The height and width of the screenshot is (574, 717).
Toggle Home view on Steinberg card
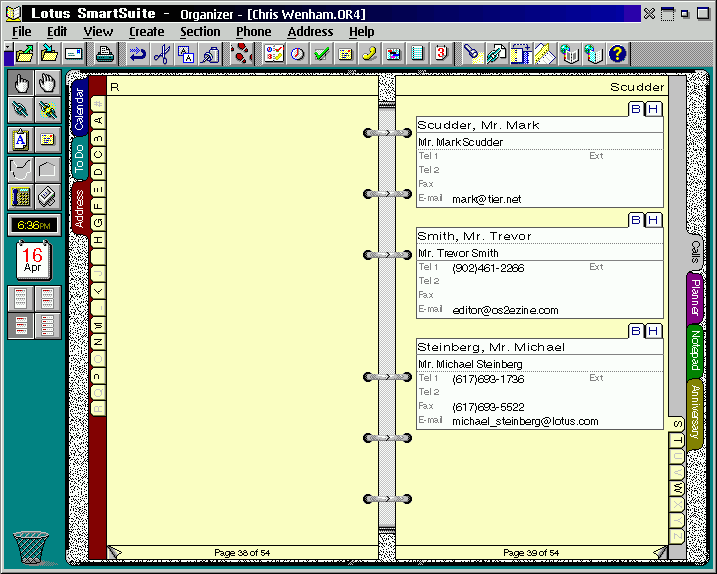point(653,331)
